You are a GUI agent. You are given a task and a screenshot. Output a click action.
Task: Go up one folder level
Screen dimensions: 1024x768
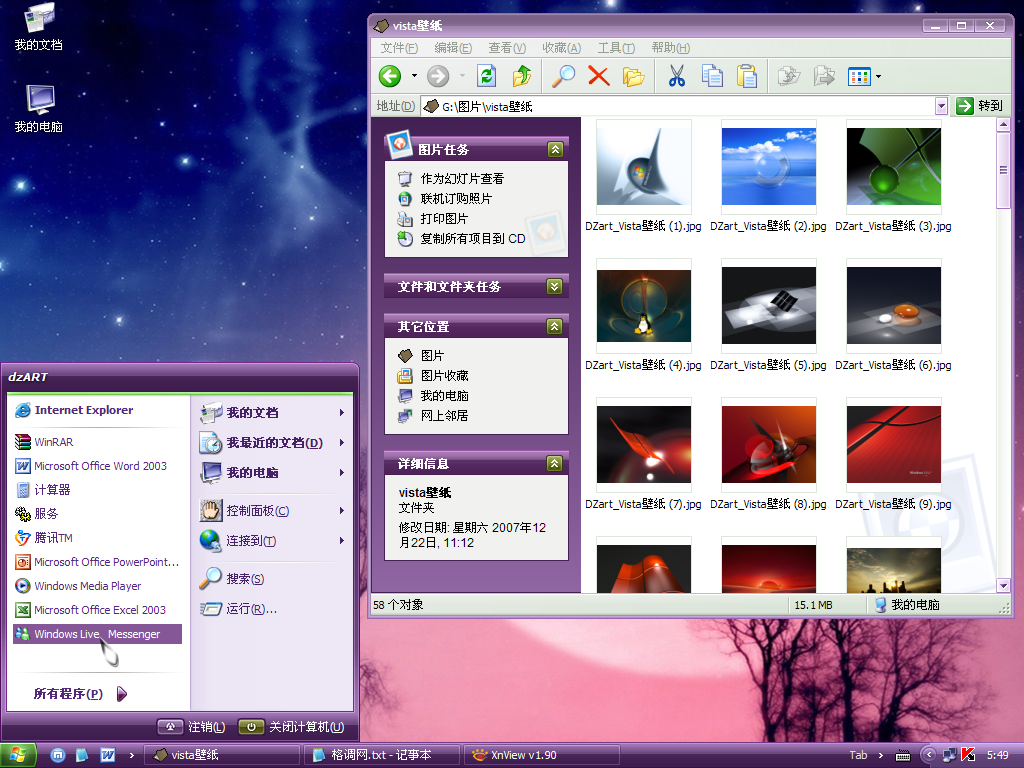click(522, 76)
